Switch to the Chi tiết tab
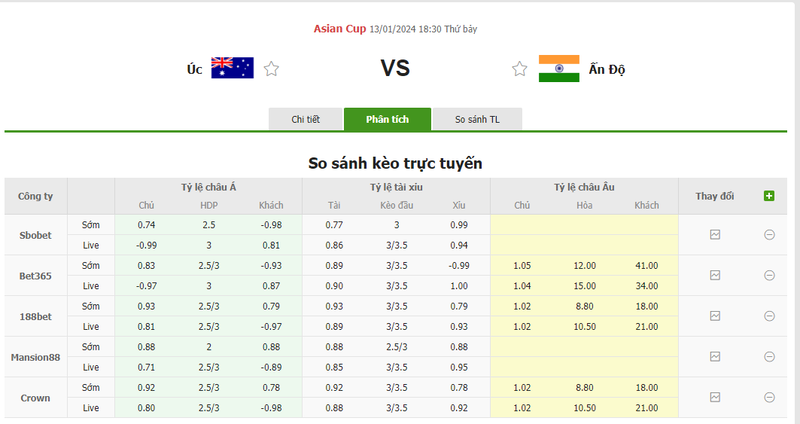Screen dimensions: 800x424 click(x=305, y=119)
